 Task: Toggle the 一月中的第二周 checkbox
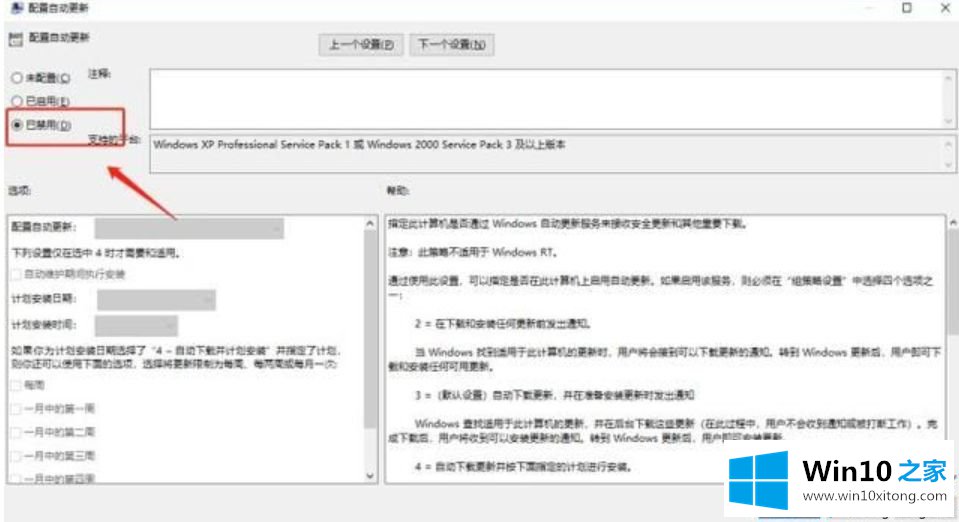17,433
